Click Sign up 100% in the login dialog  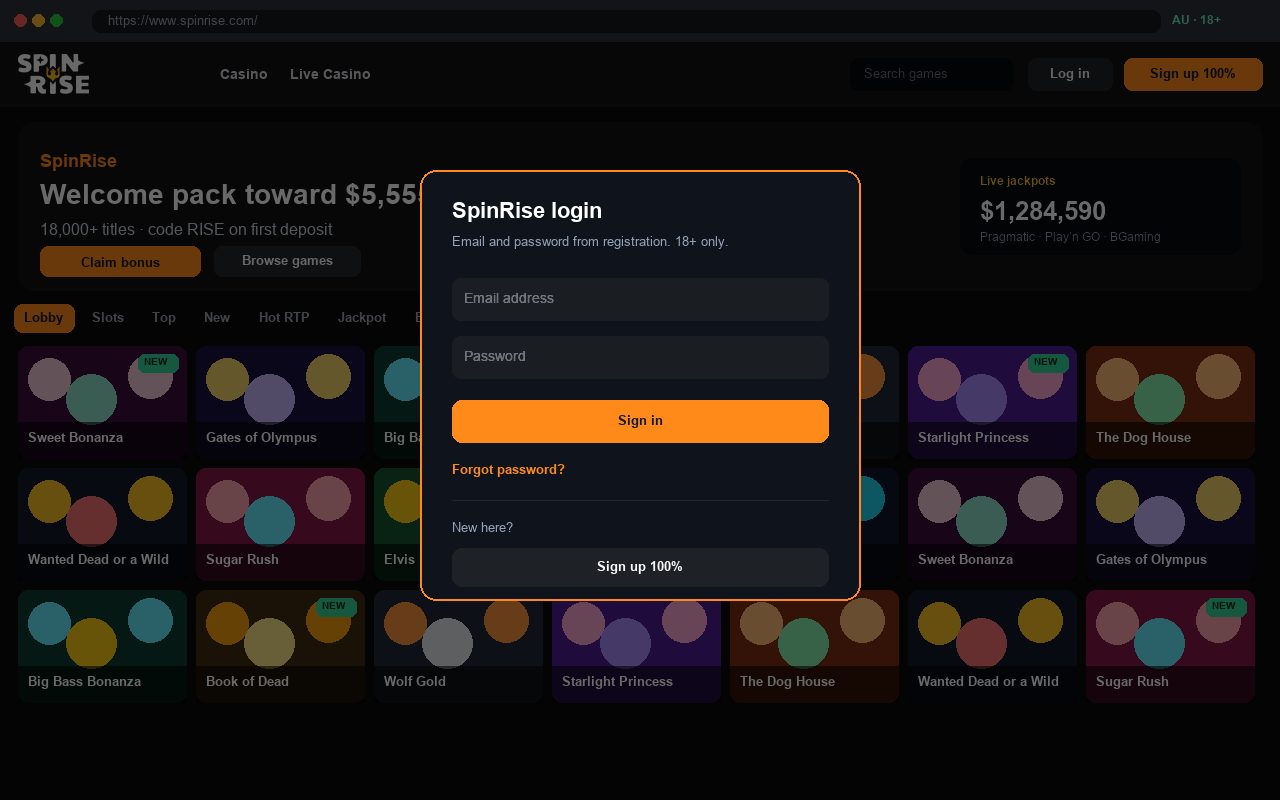[x=640, y=567]
